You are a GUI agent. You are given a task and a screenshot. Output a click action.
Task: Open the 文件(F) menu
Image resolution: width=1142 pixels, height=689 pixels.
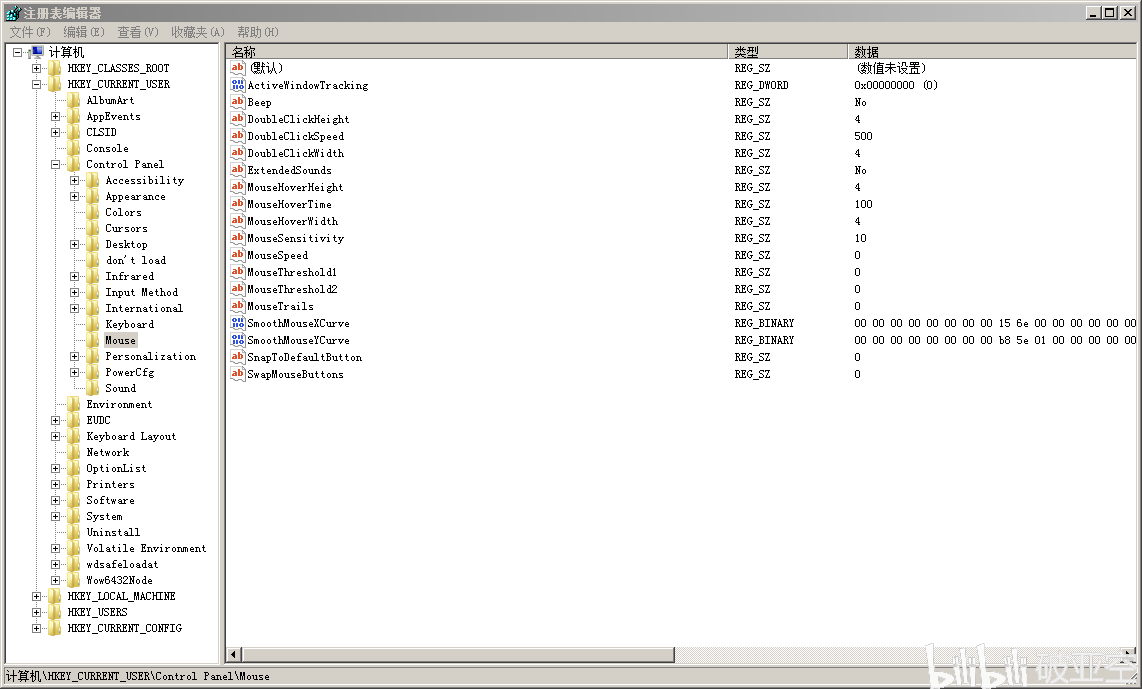click(x=30, y=32)
